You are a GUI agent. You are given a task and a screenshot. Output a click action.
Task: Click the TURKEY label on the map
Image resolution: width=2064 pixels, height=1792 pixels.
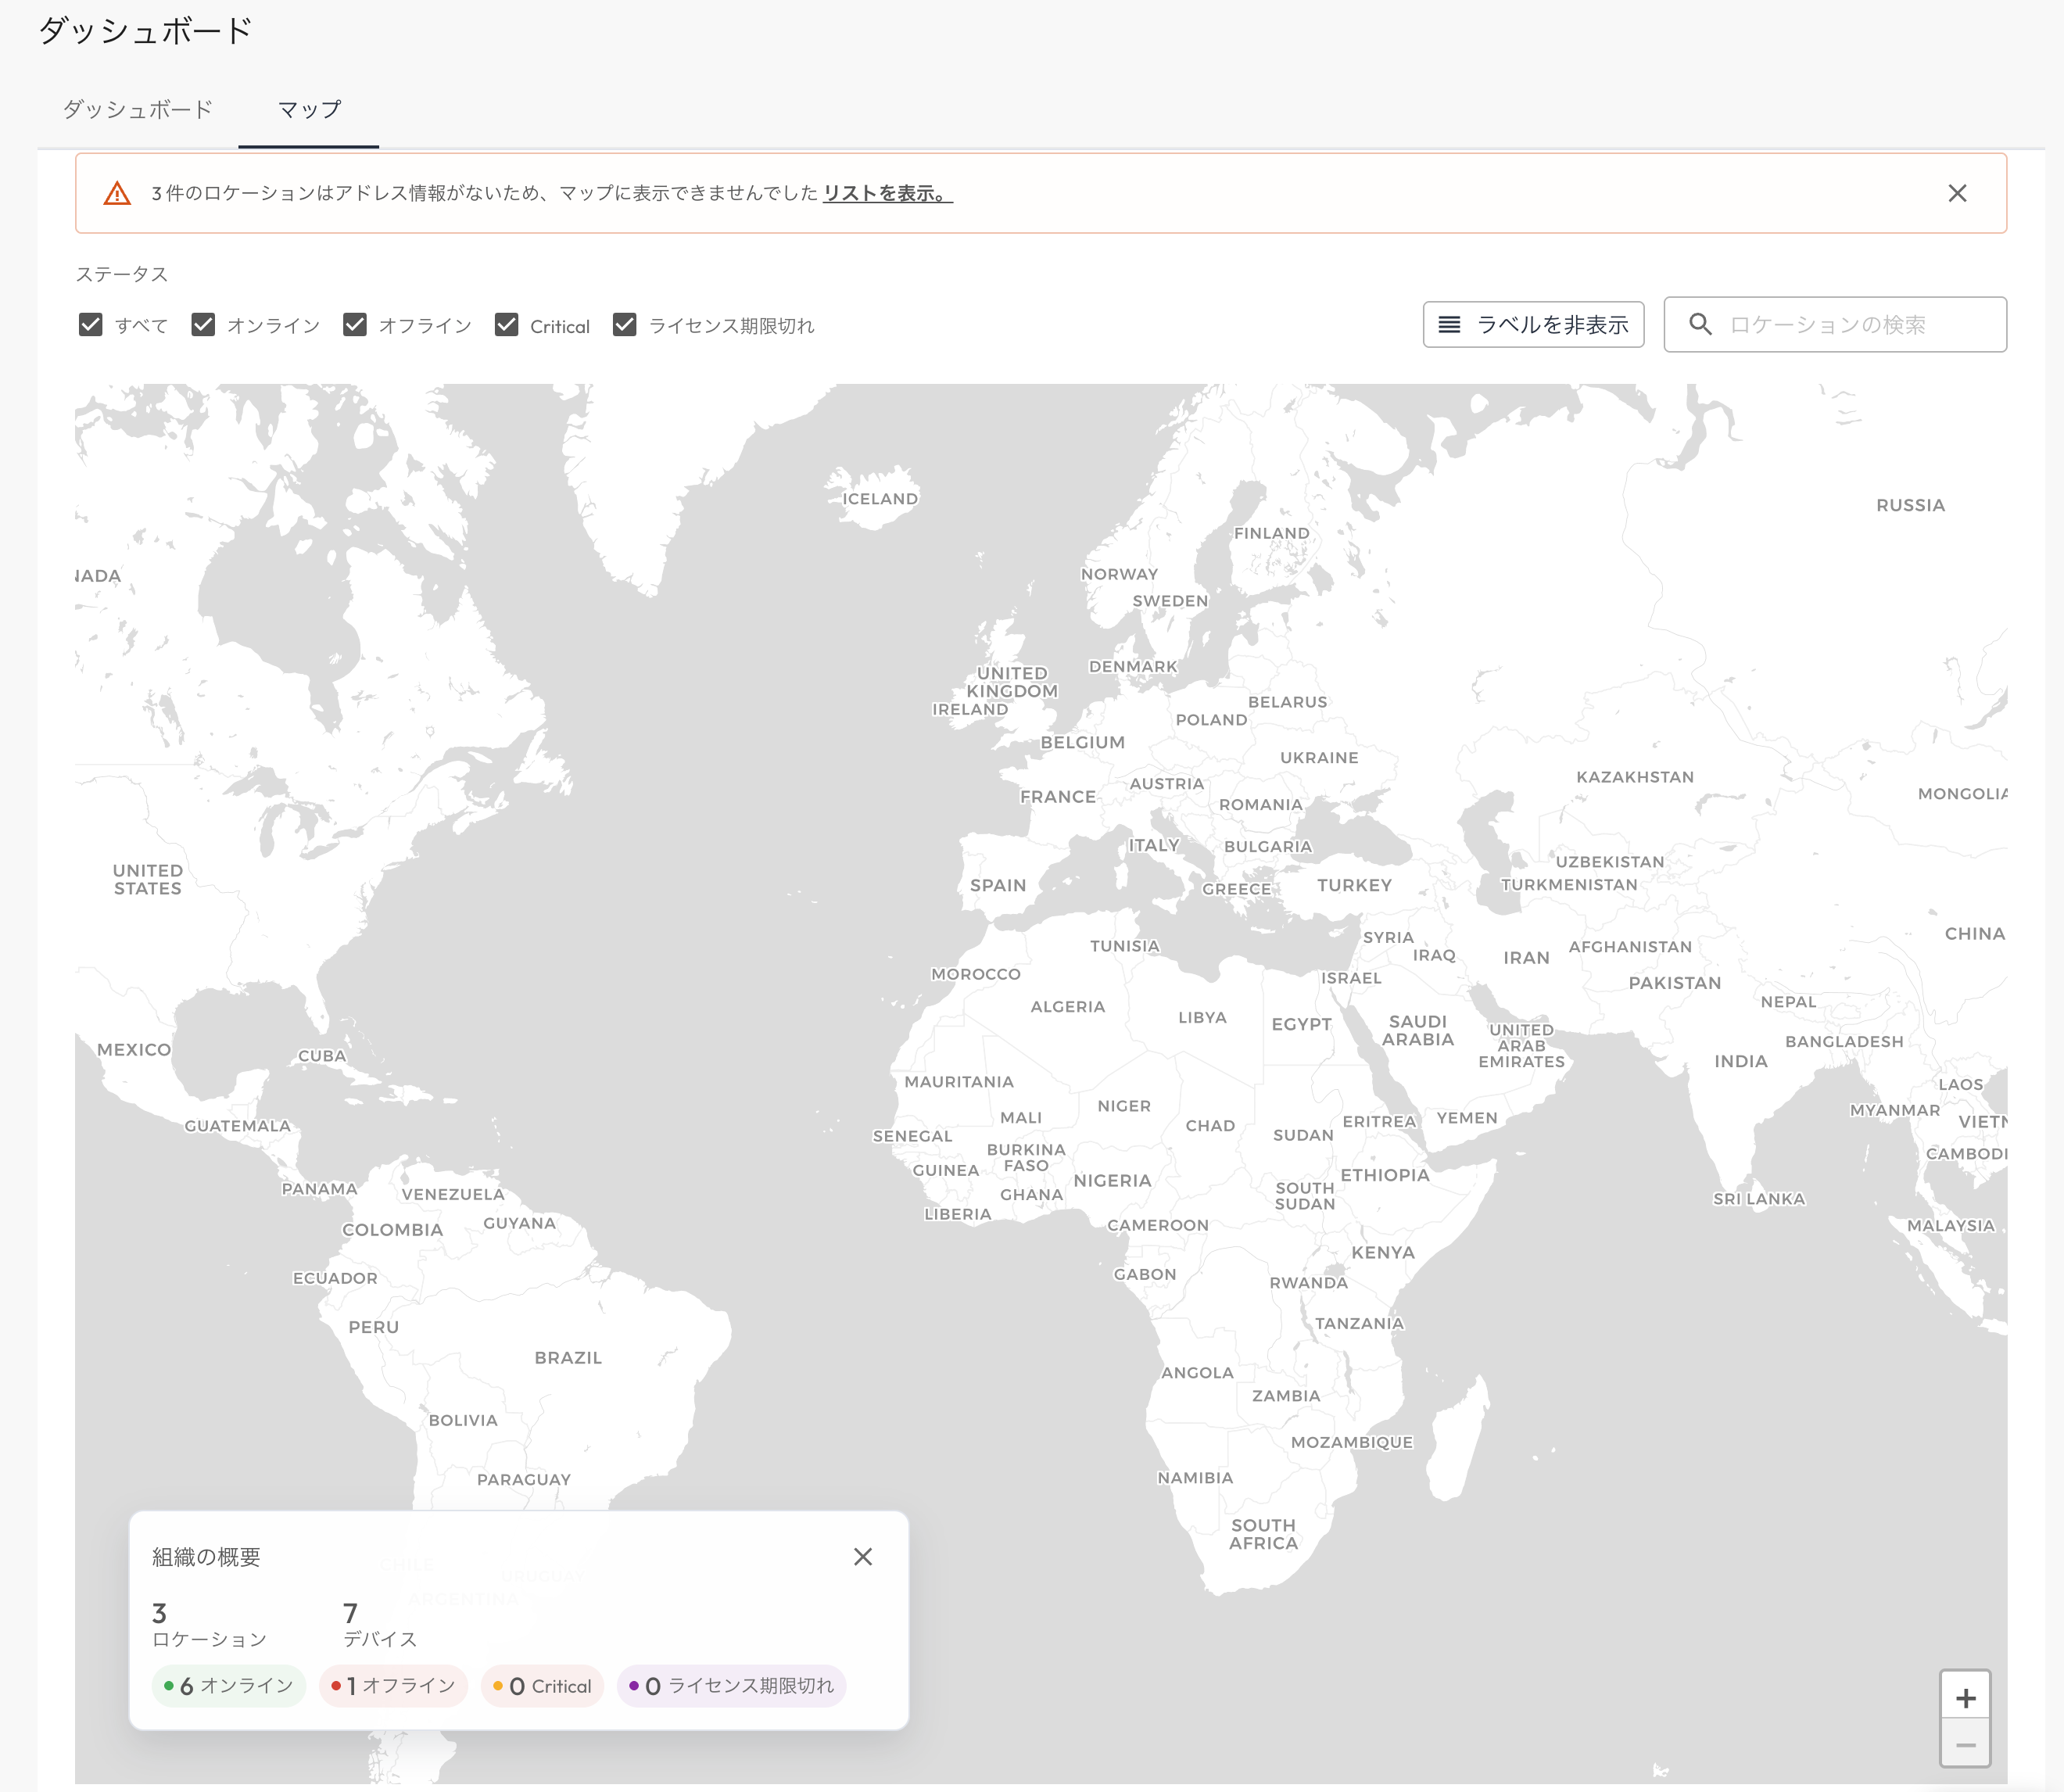tap(1354, 885)
